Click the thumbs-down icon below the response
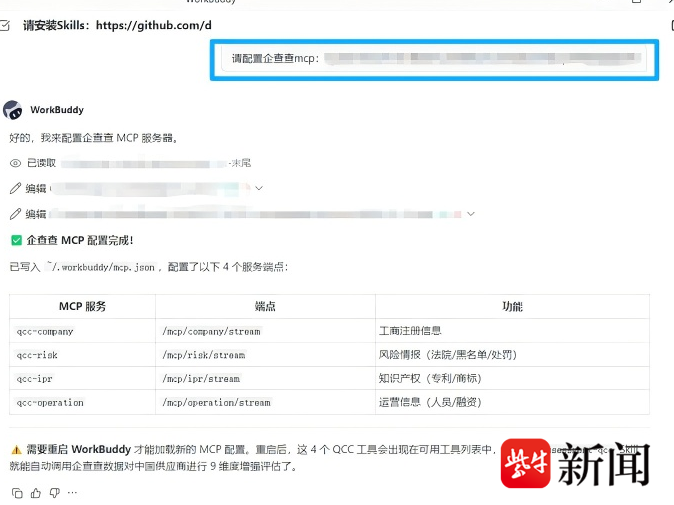The width and height of the screenshot is (674, 505). pos(54,493)
